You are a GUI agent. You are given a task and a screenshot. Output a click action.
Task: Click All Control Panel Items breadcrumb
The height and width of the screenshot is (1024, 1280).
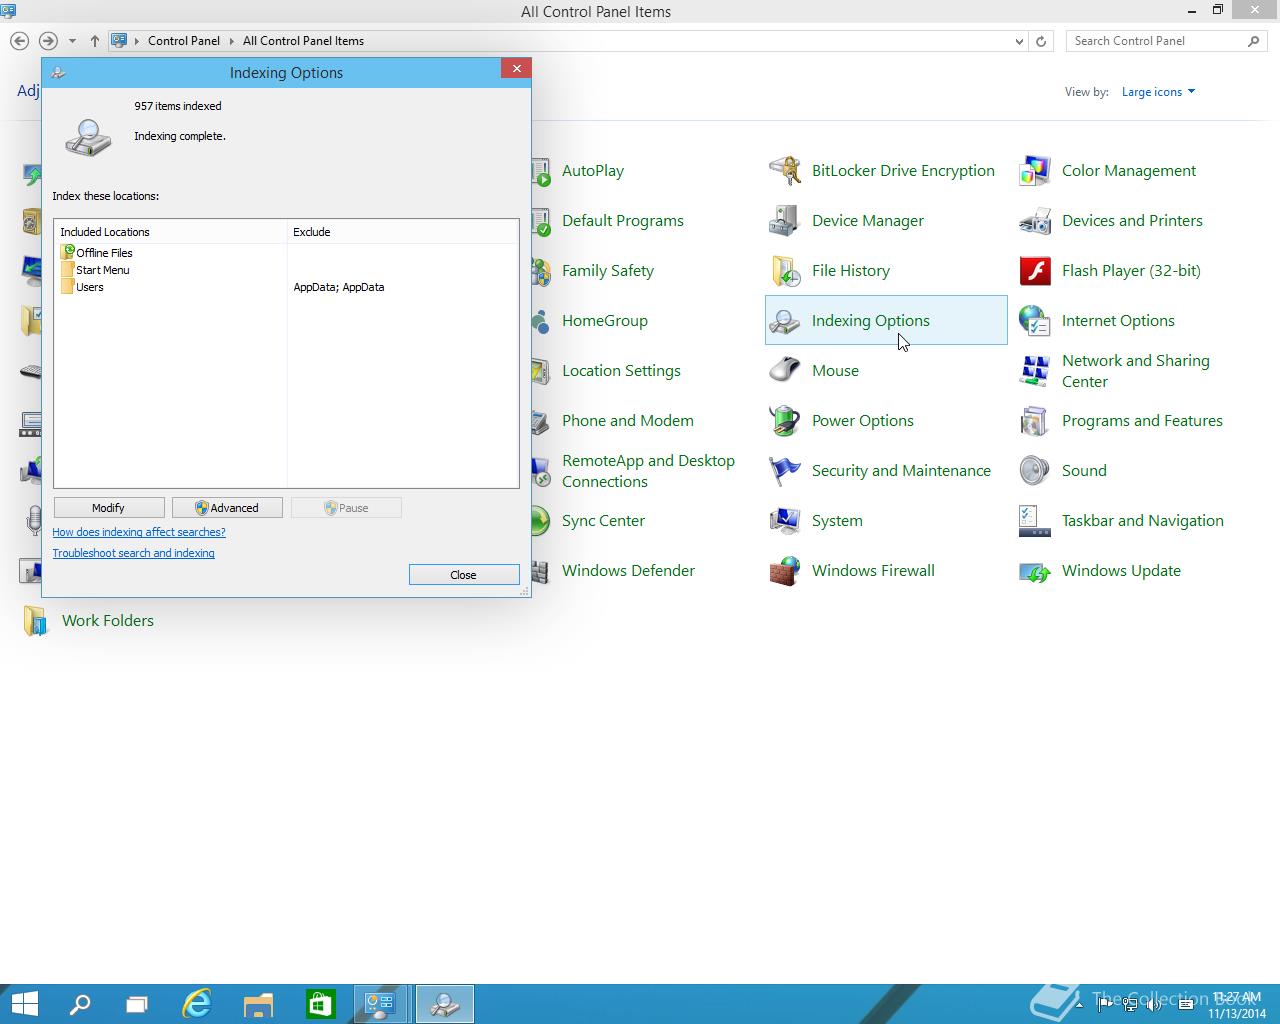pos(303,41)
